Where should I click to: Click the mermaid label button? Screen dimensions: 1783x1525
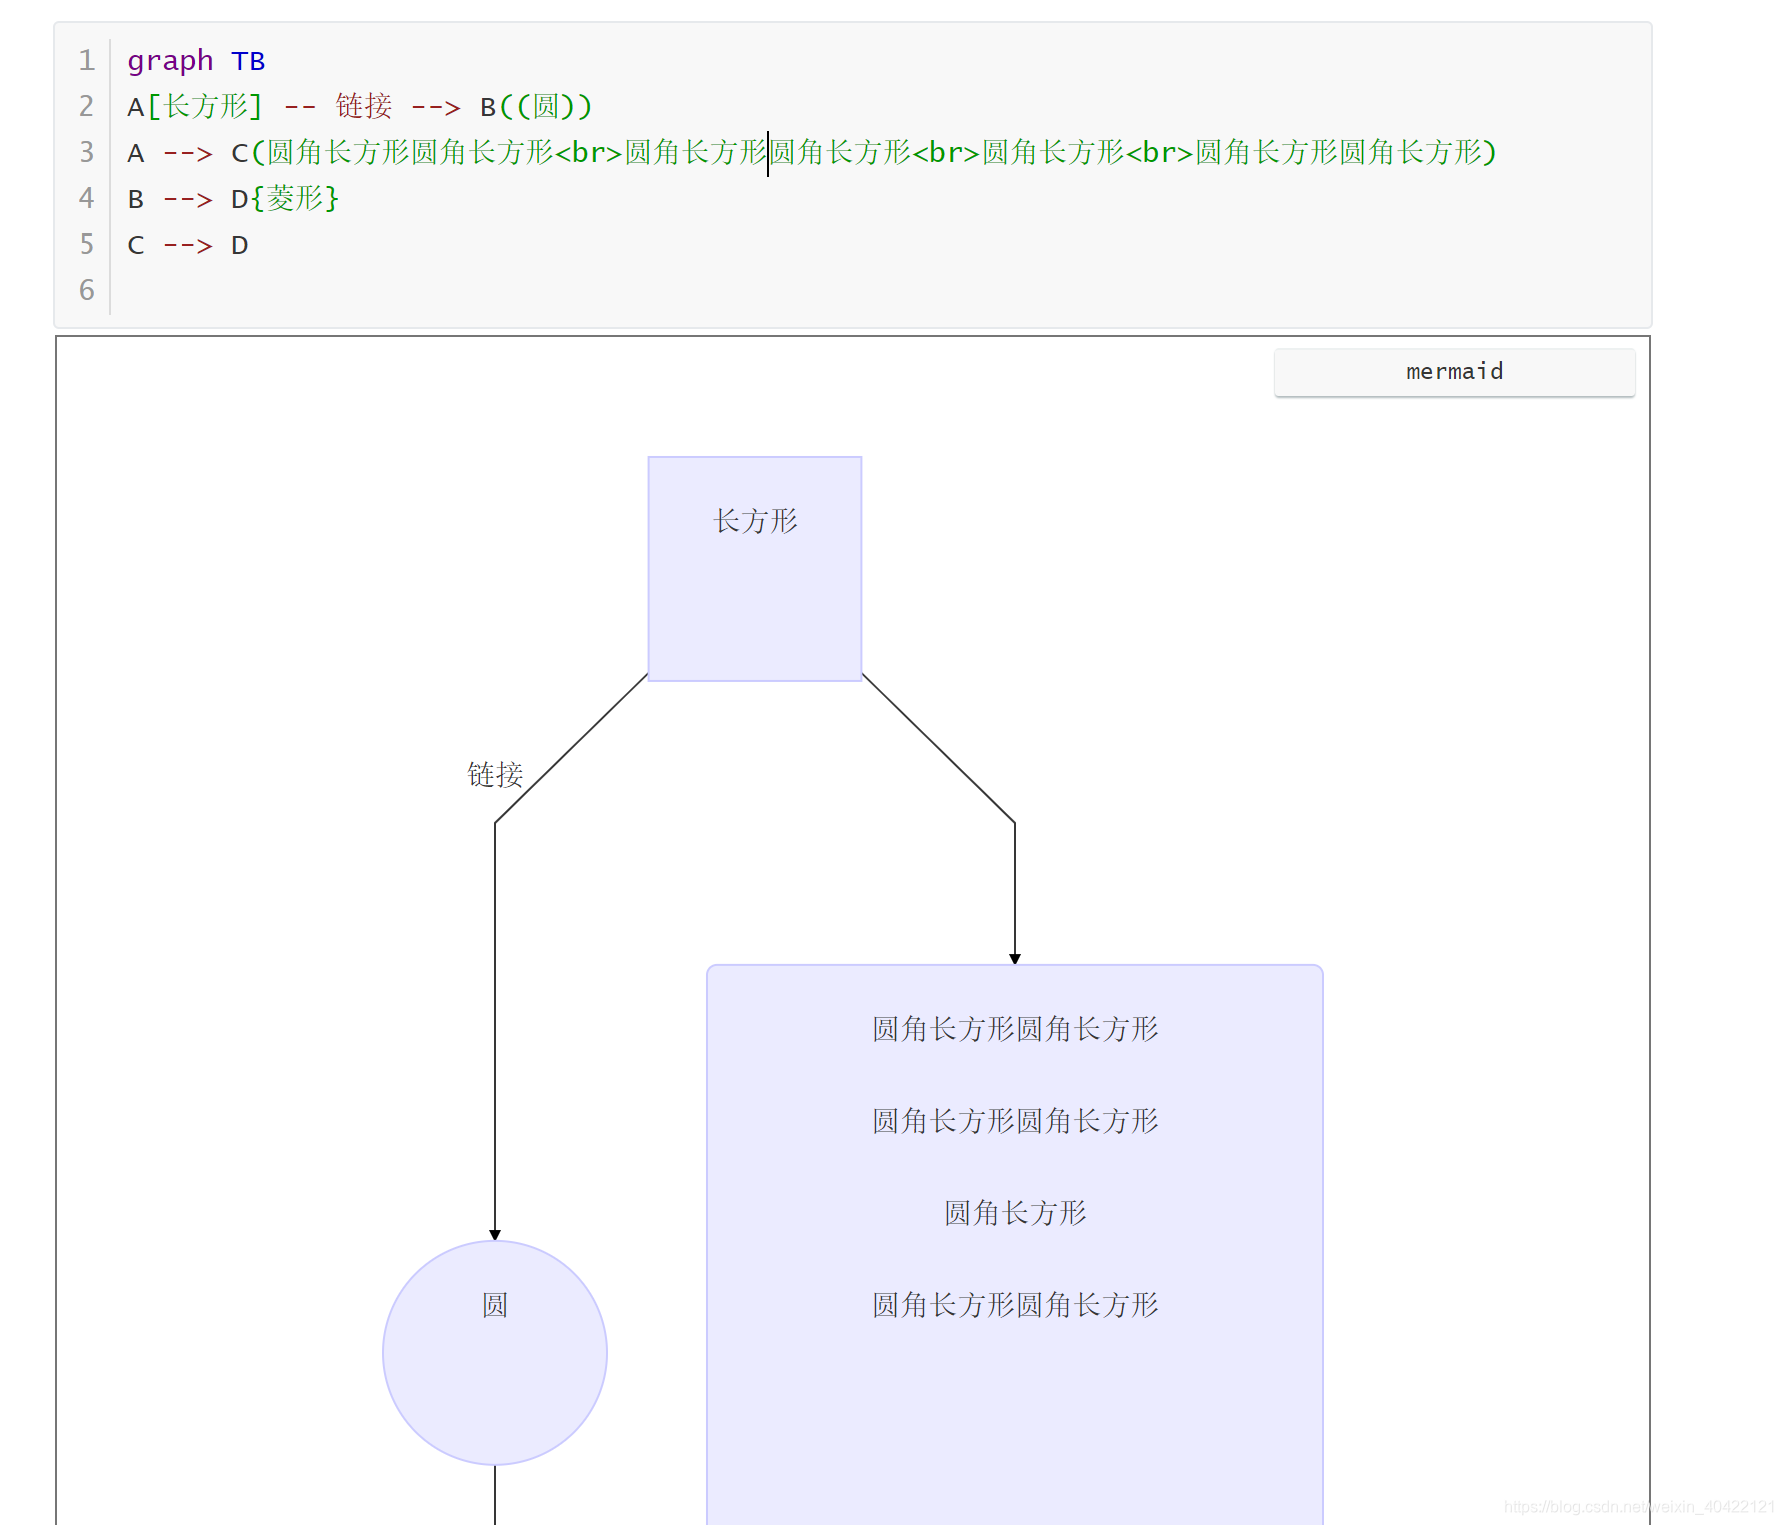coord(1454,372)
